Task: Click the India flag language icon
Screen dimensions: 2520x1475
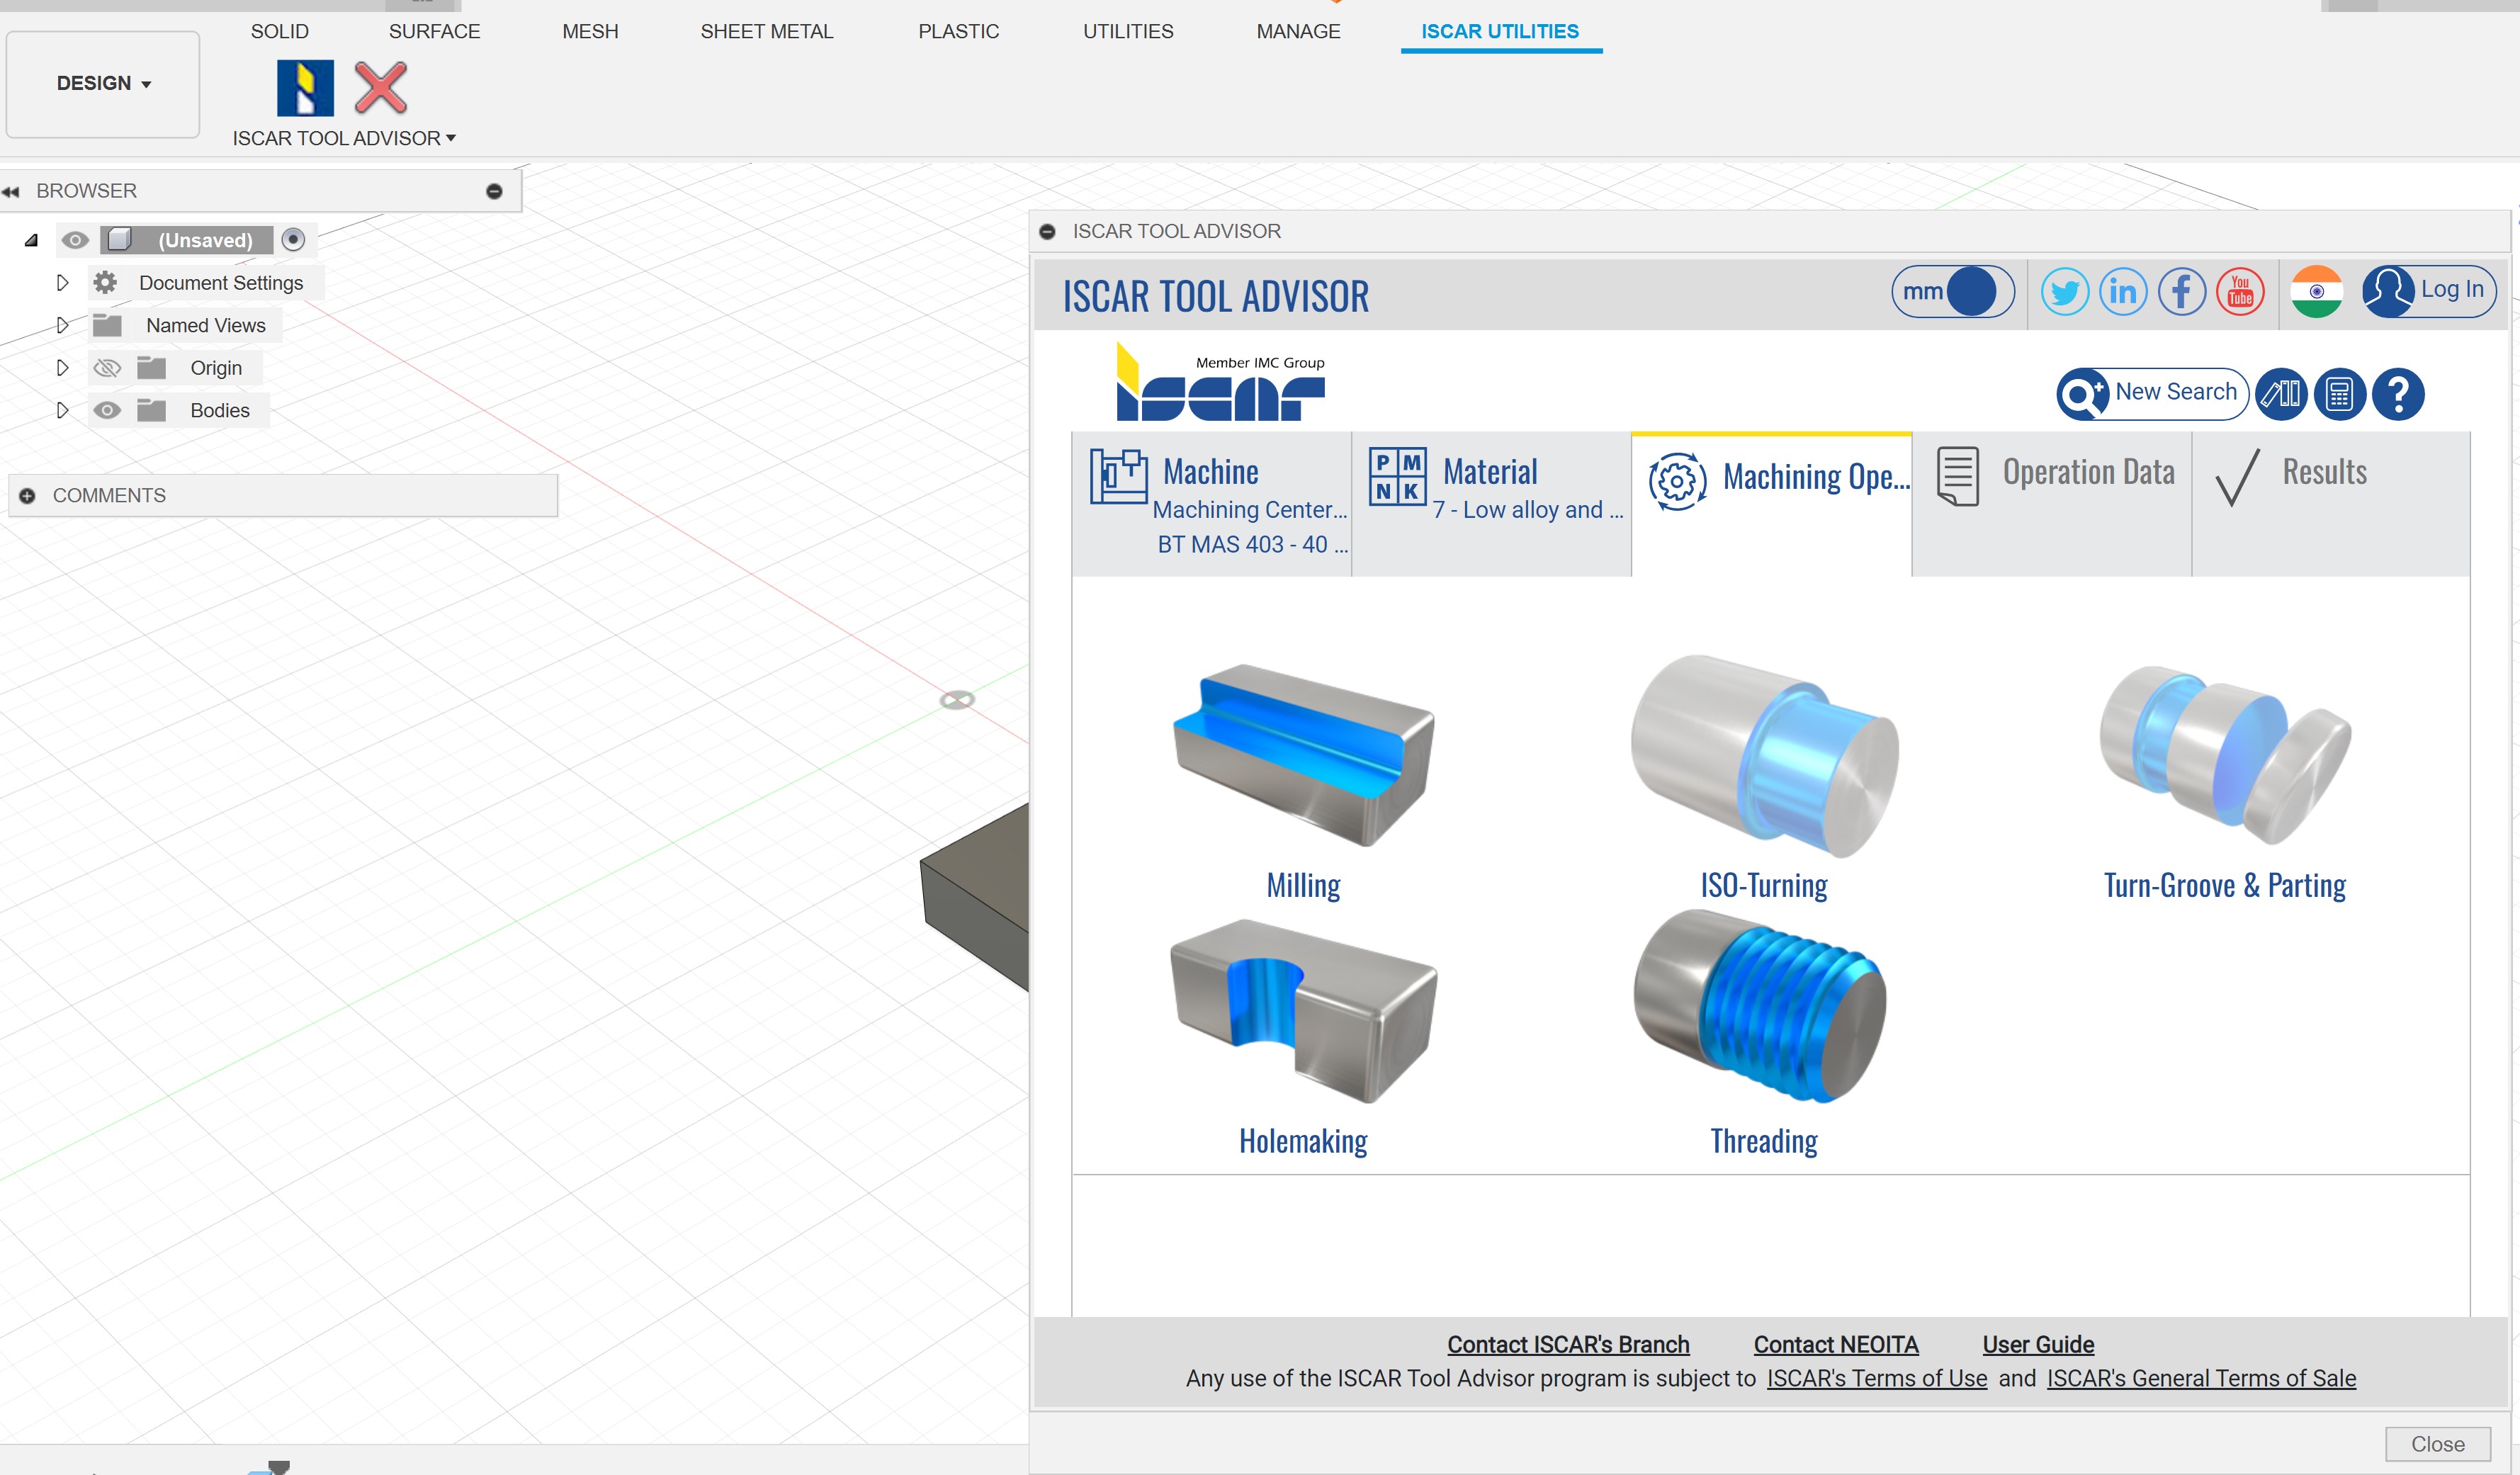Action: [2316, 292]
